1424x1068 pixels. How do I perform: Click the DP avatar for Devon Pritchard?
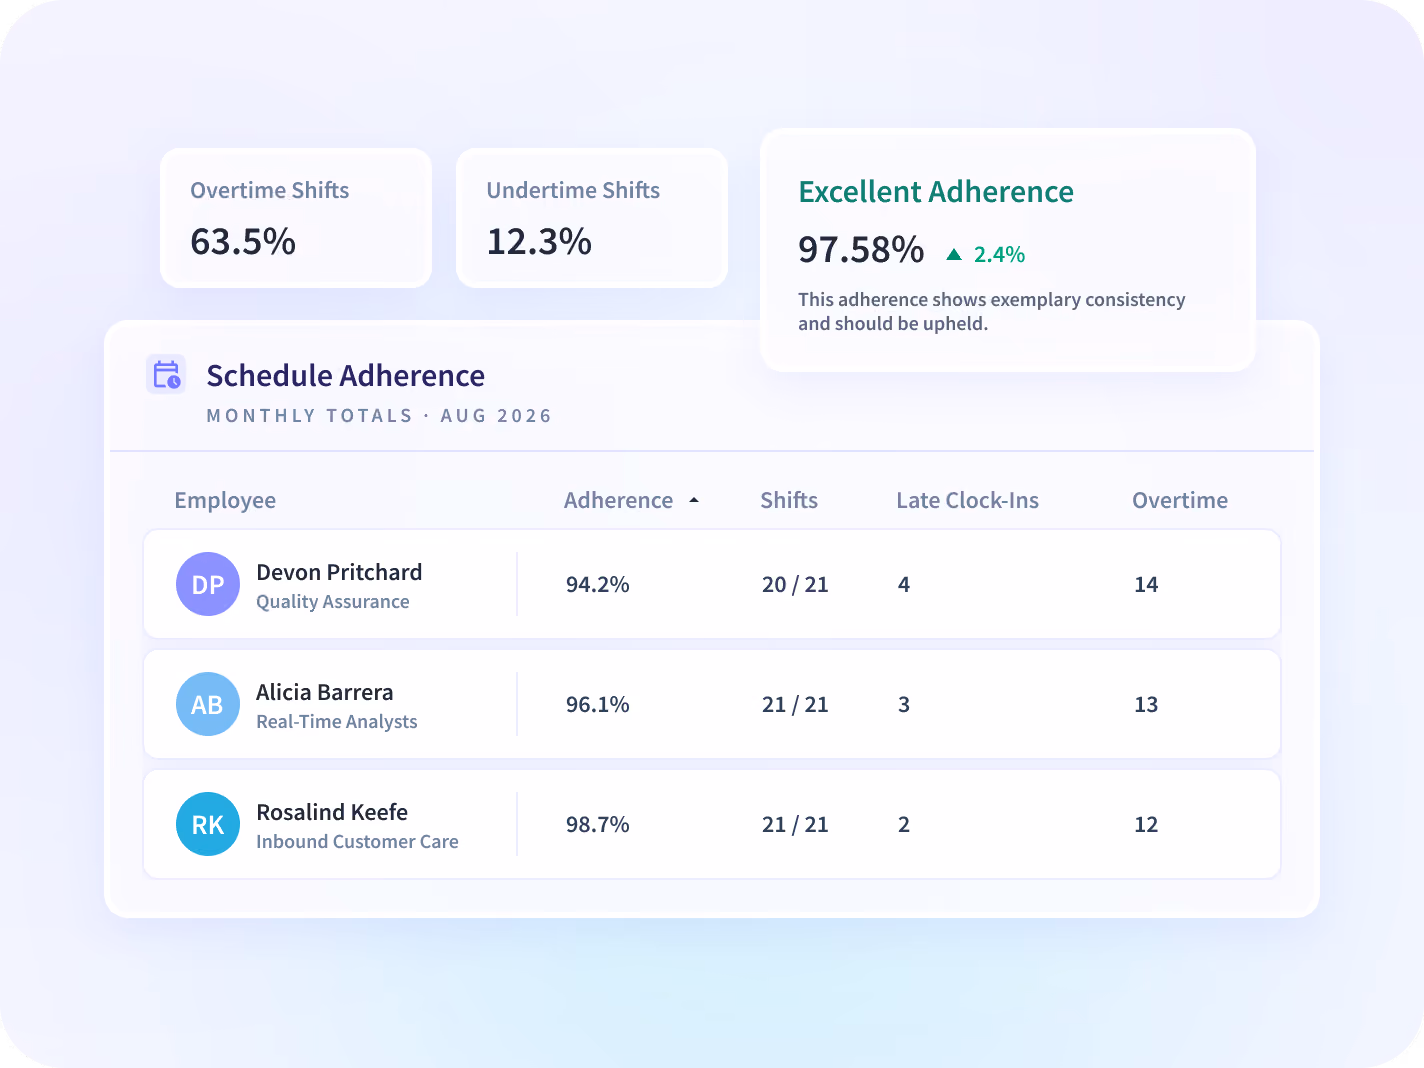(x=208, y=584)
